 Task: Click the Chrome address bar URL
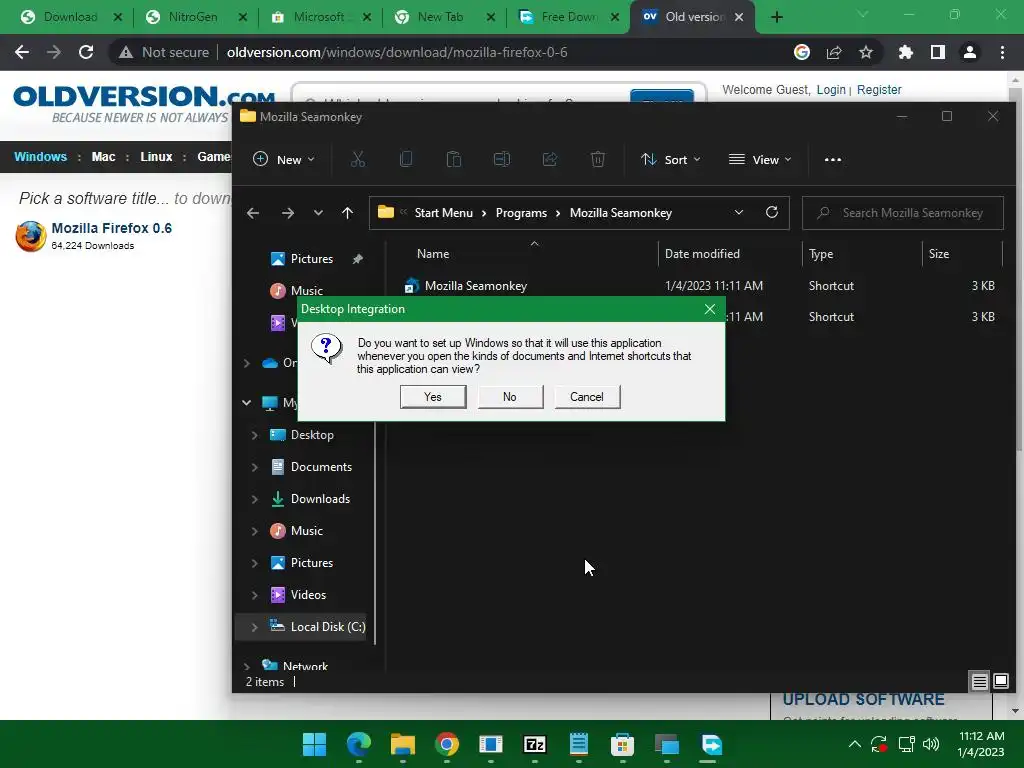396,52
